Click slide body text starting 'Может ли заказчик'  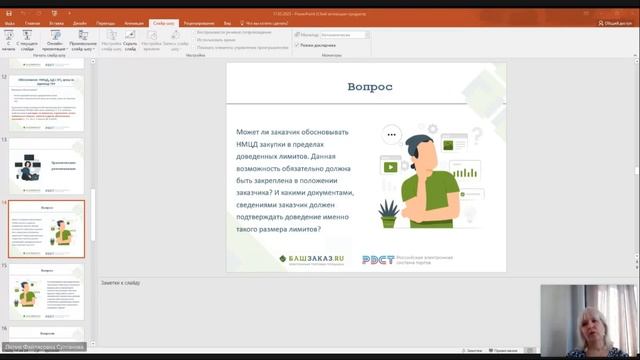[x=295, y=180]
